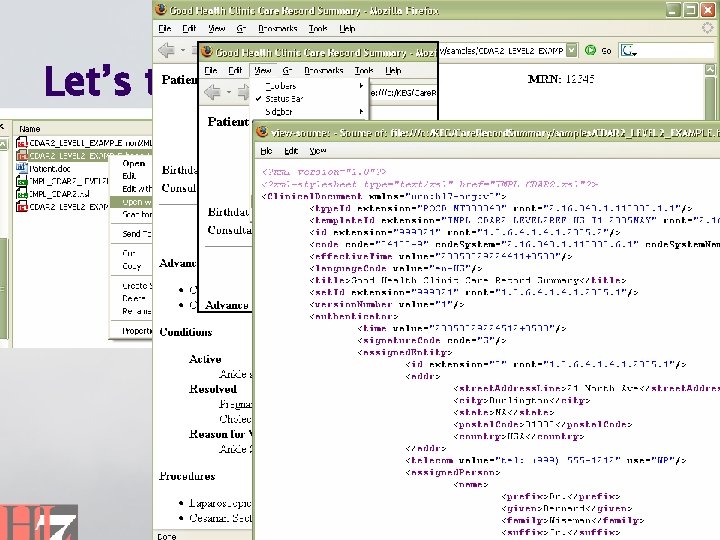Screen dimensions: 720x540
Task: Choose Edit in the file context menu
Action: coord(129,176)
